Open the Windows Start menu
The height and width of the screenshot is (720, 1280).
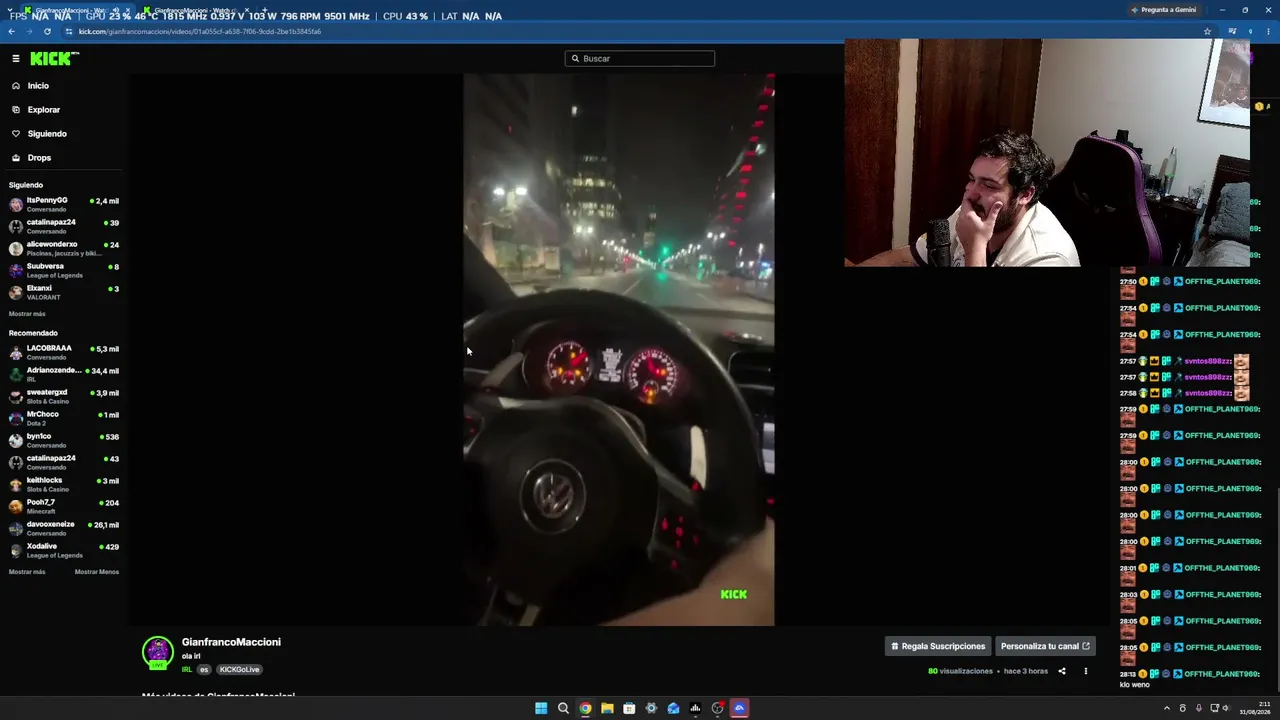click(541, 708)
